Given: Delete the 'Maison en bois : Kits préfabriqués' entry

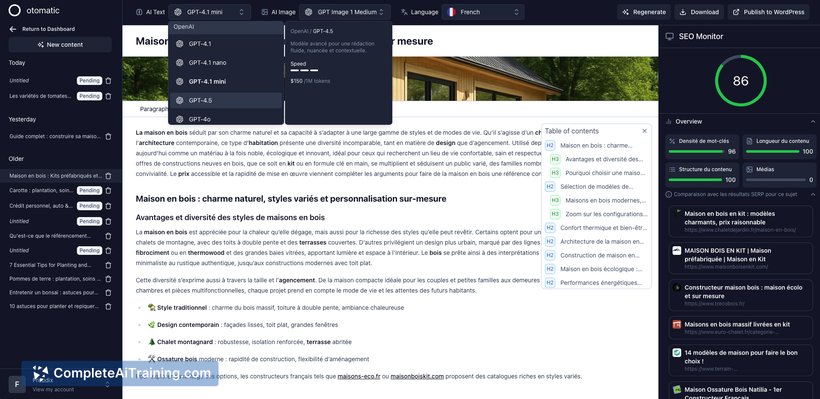Looking at the screenshot, I should click(108, 176).
